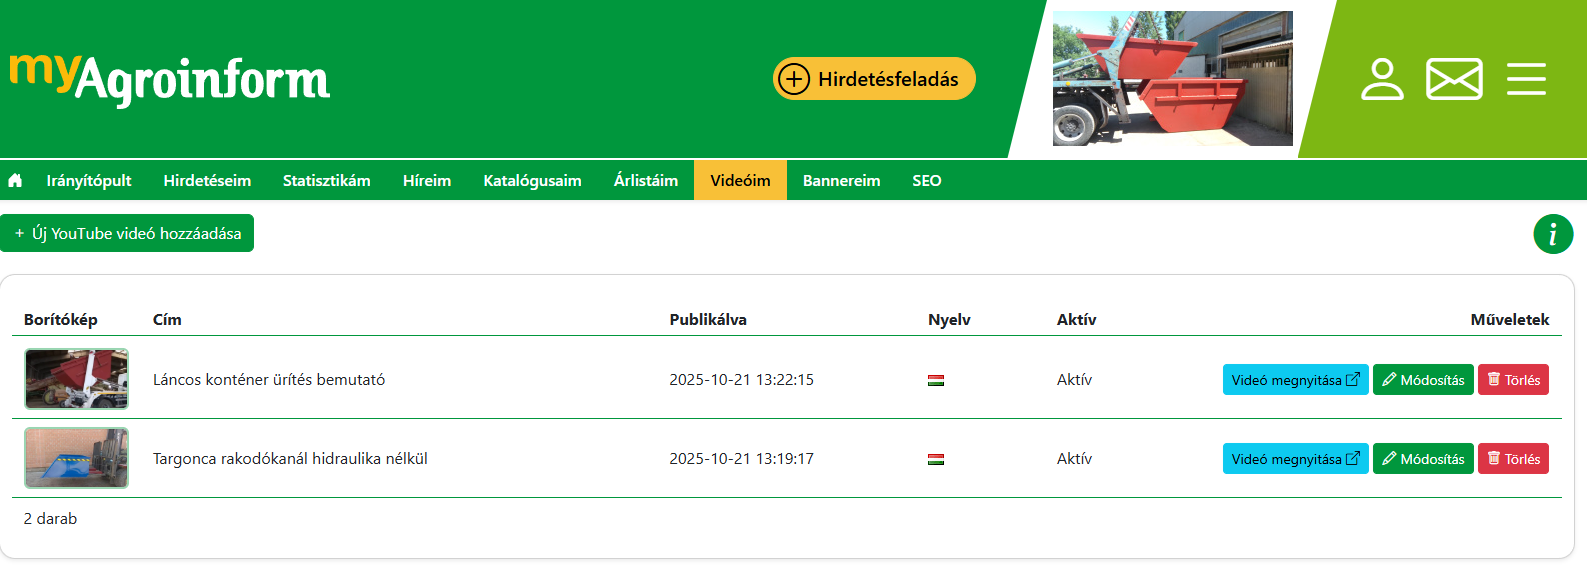Select the Híreim tab
The image size is (1587, 566).
point(427,181)
